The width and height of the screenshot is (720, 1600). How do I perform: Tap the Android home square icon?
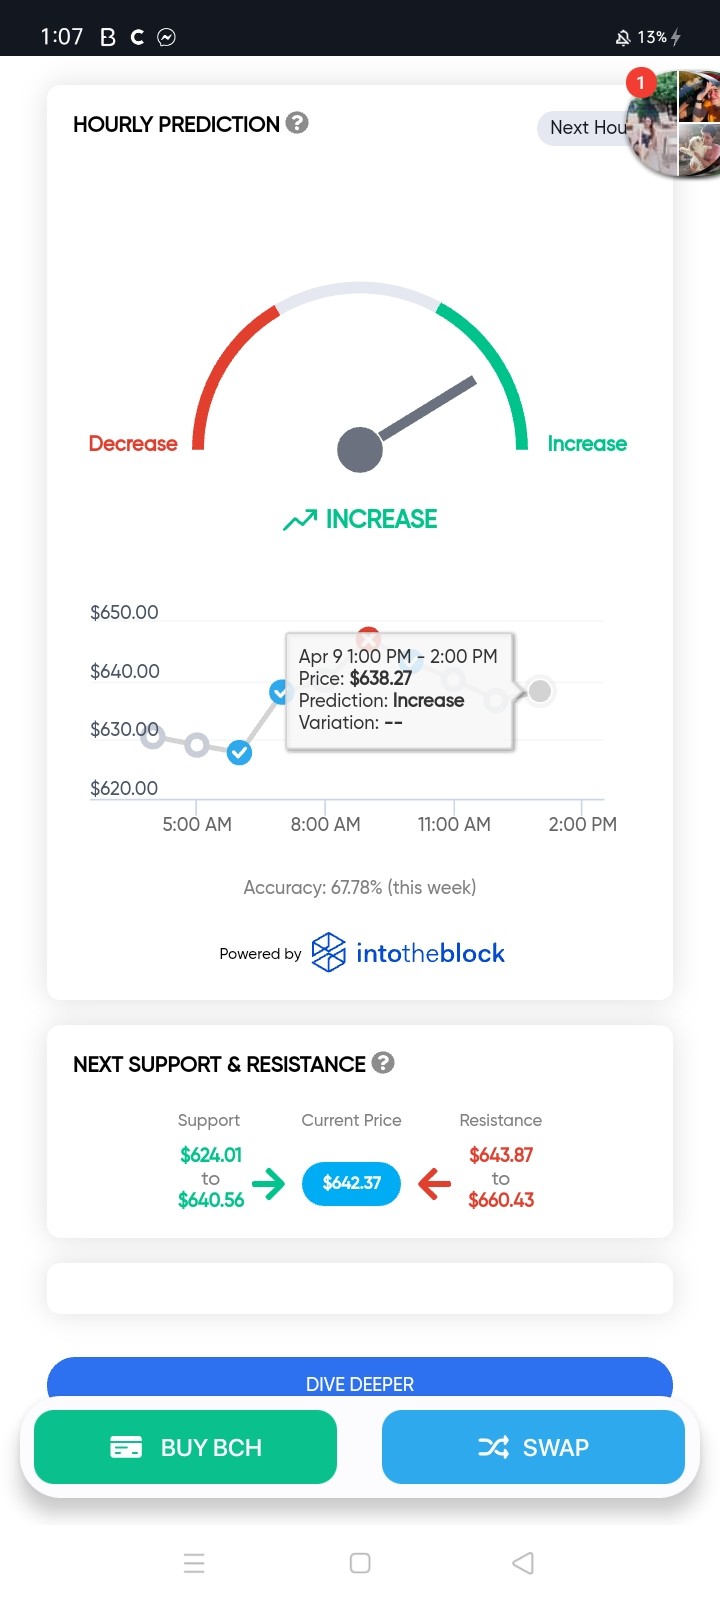(360, 1563)
